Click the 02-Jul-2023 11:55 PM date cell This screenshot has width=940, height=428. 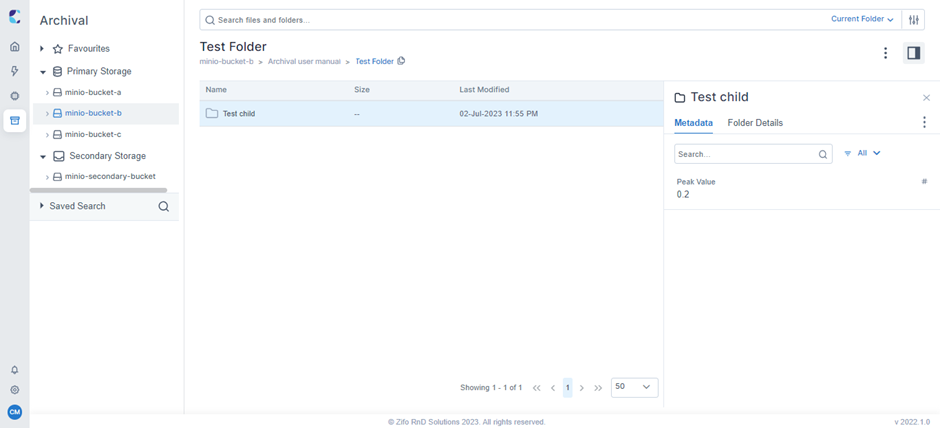click(498, 113)
